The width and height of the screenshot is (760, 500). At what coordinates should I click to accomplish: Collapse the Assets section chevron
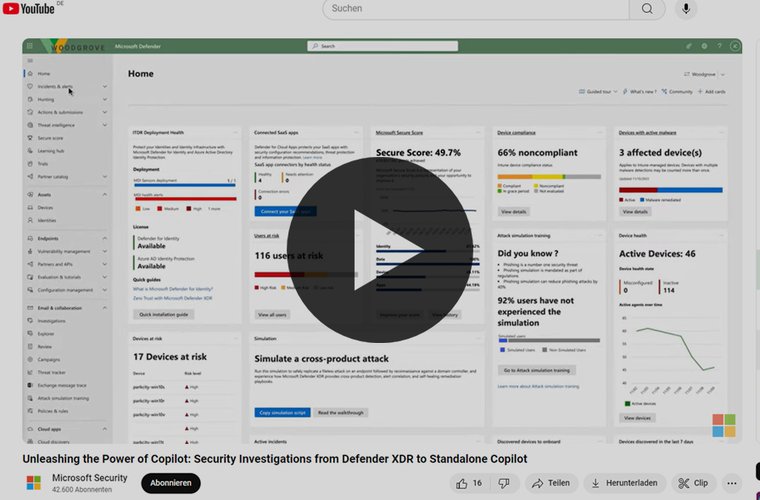pos(105,194)
